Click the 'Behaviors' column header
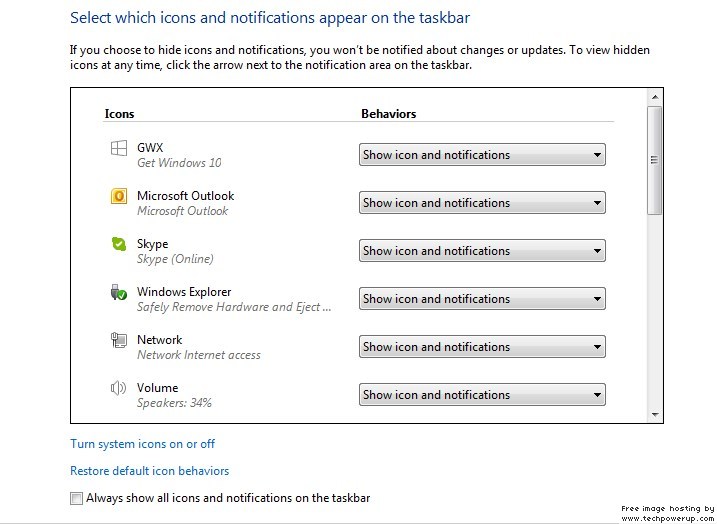Screen dimensions: 717x524 [x=389, y=113]
